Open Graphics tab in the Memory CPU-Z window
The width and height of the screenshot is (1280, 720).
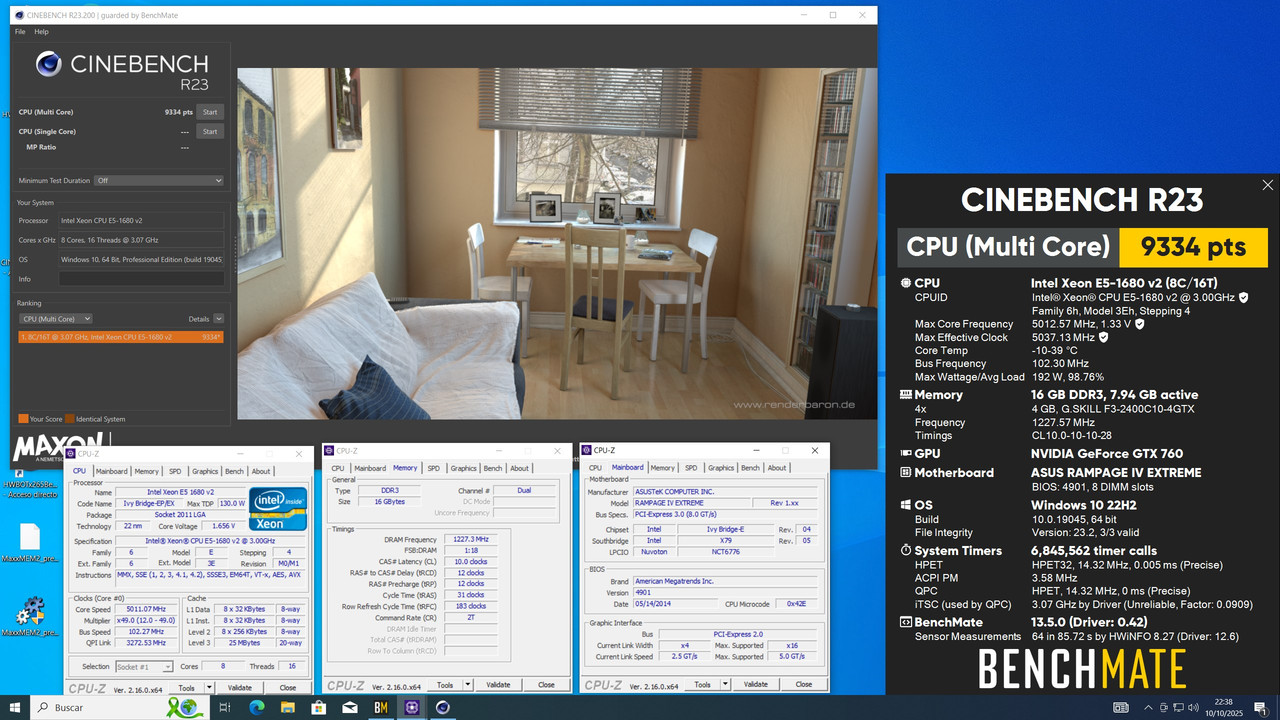point(463,468)
